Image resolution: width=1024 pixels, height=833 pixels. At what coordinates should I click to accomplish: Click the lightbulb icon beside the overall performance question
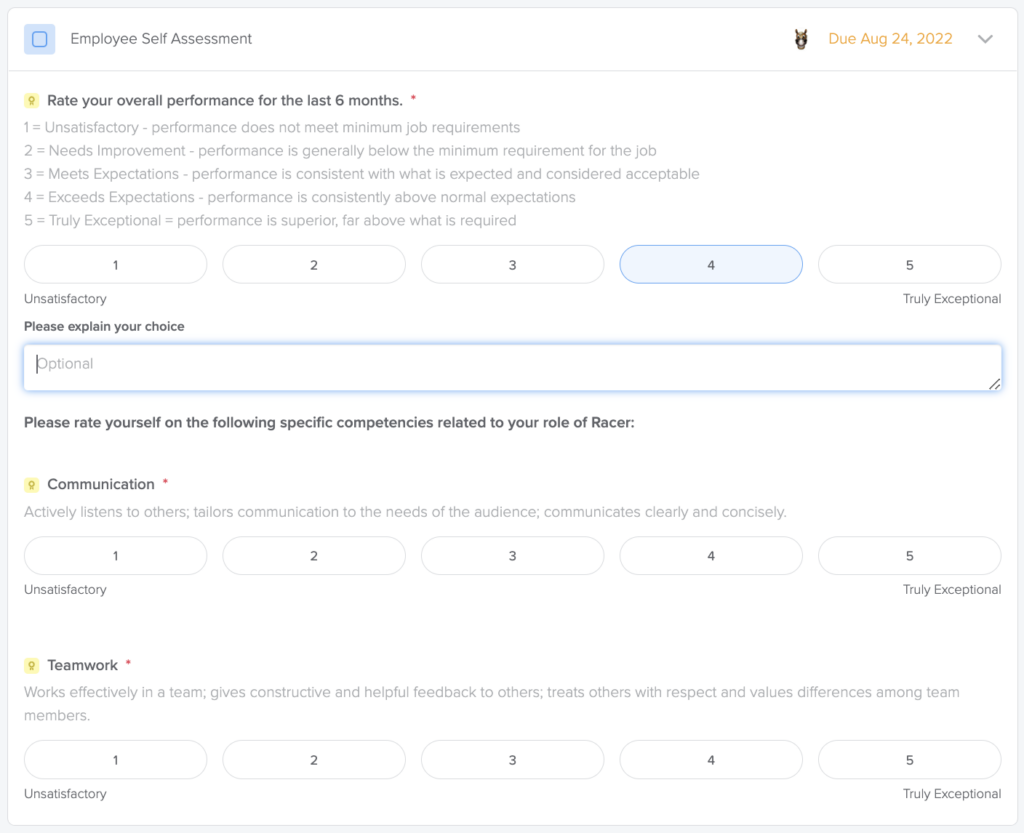pyautogui.click(x=30, y=100)
